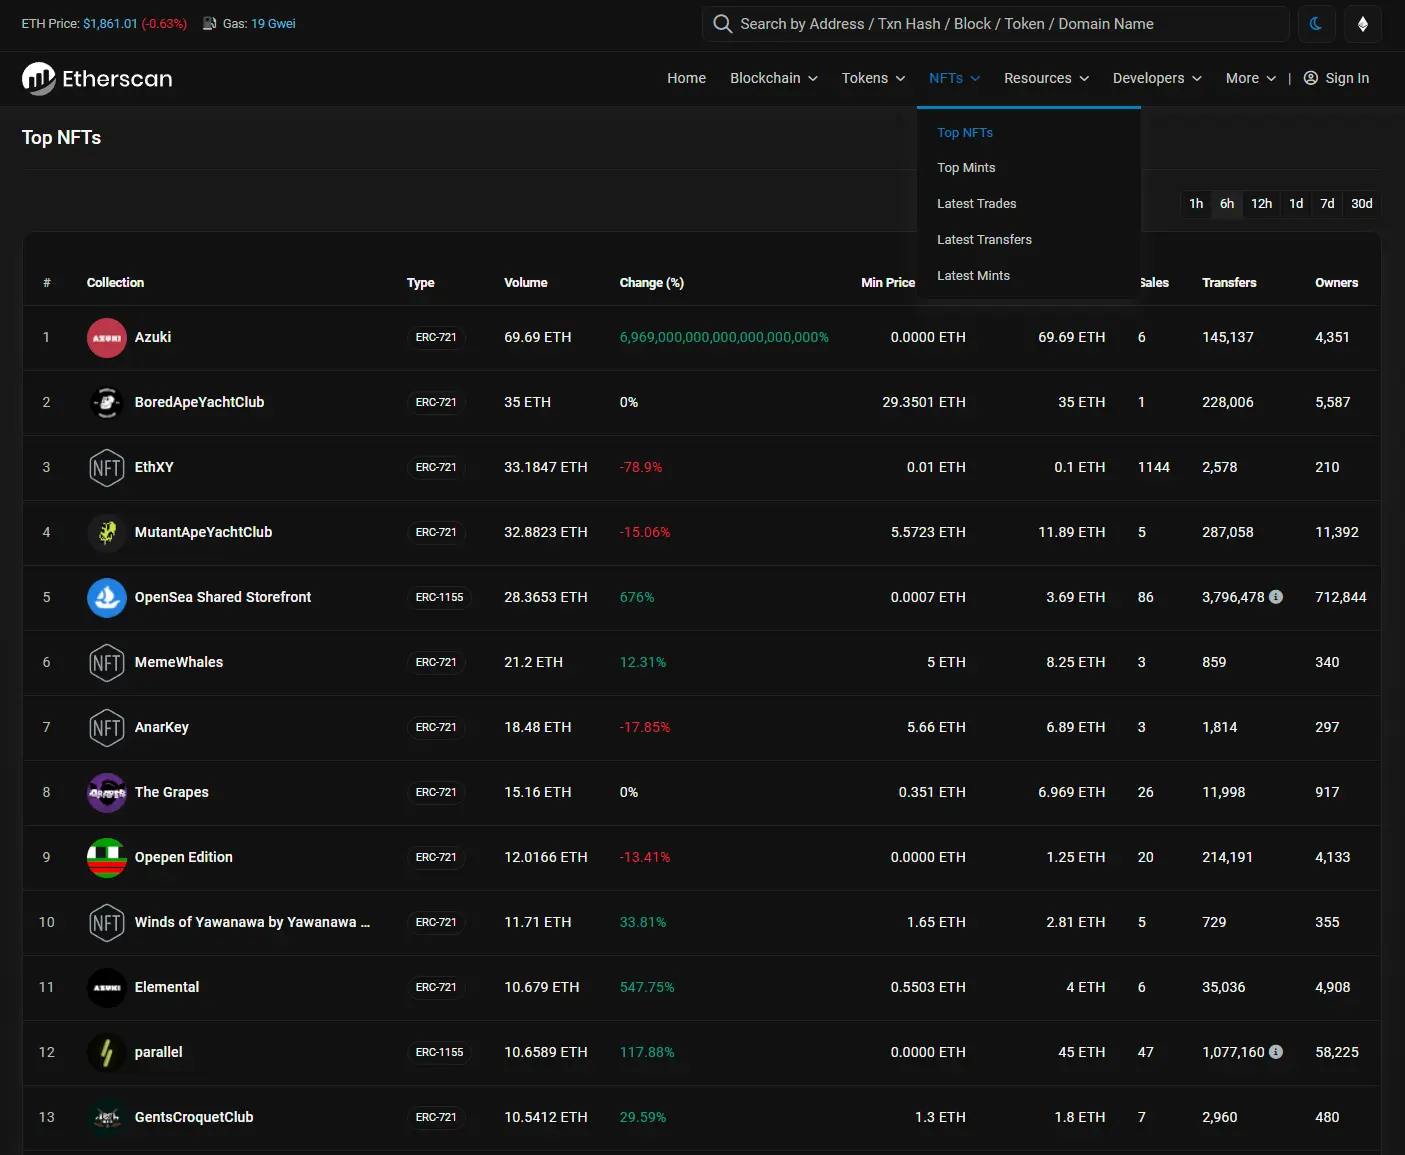
Task: Sort by the Type column header
Action: click(421, 283)
